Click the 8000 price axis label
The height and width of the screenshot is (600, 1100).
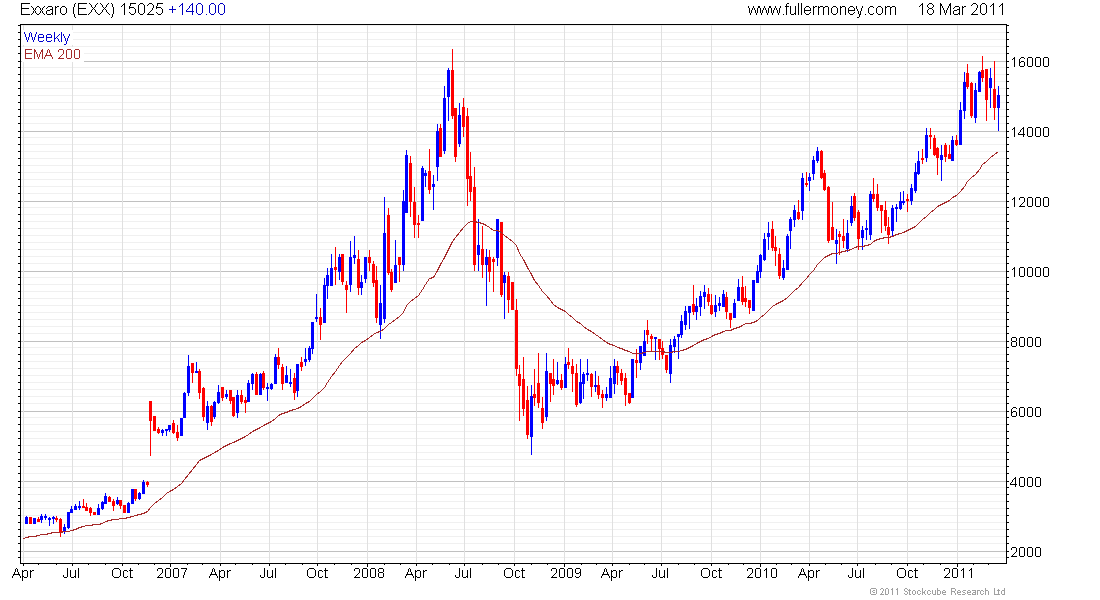[x=1026, y=342]
